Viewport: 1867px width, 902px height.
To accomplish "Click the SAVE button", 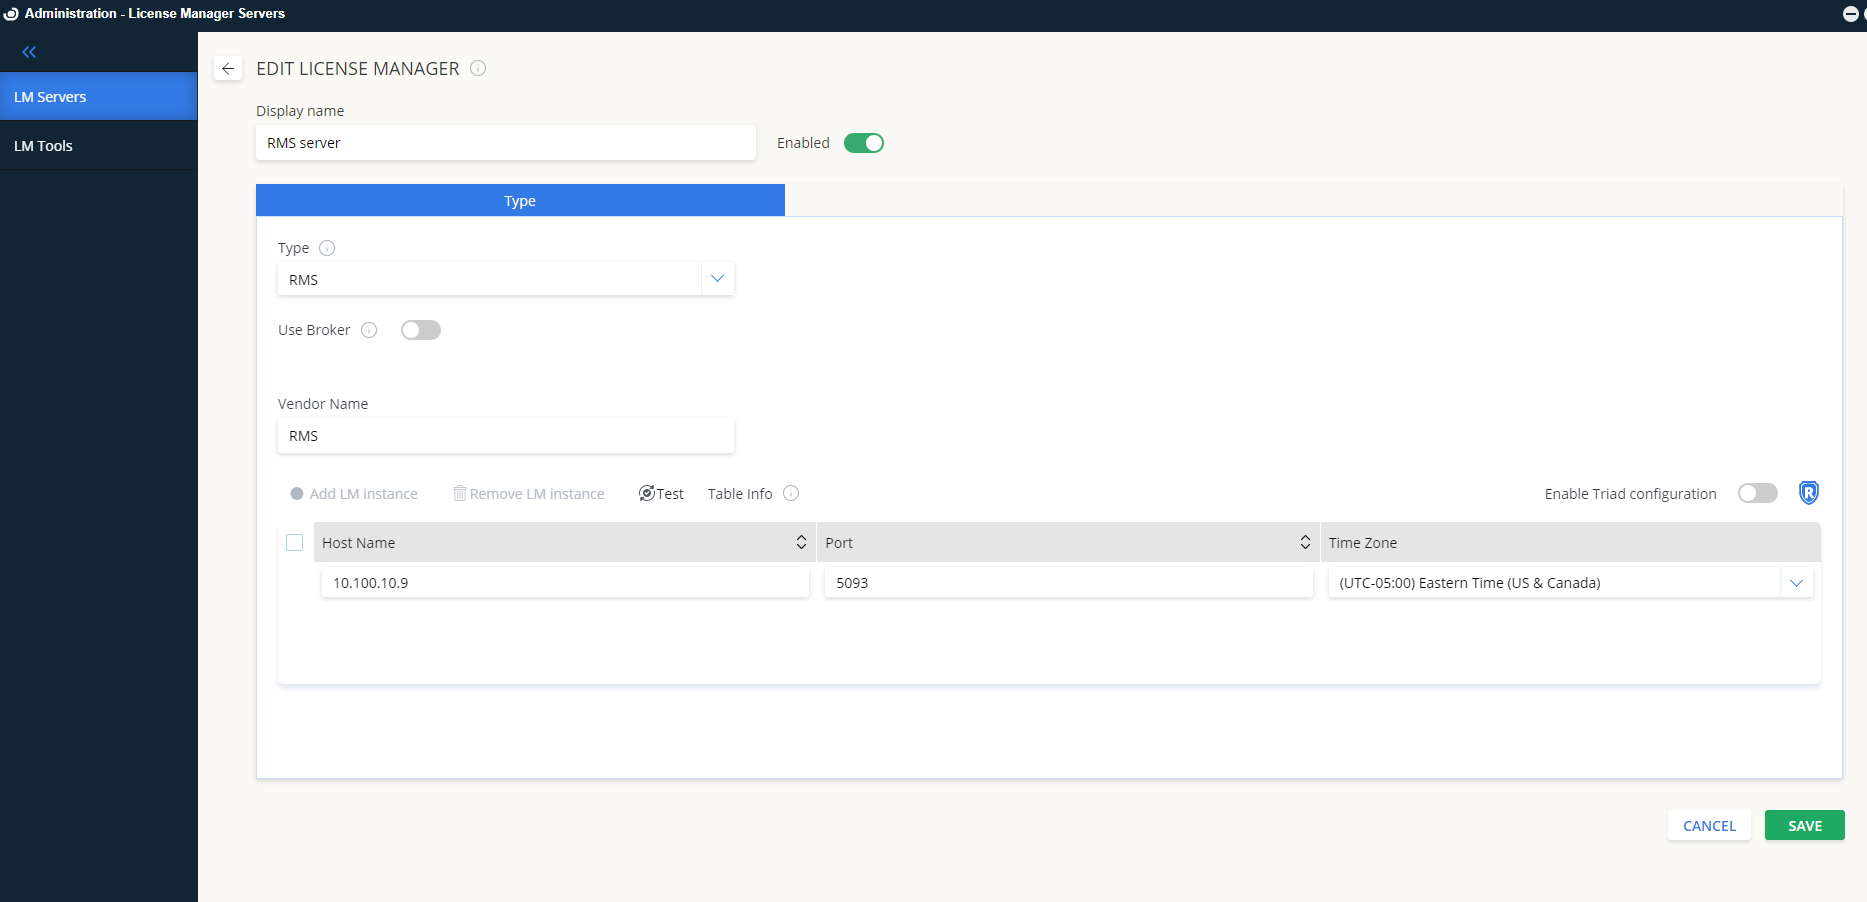I will [x=1804, y=825].
